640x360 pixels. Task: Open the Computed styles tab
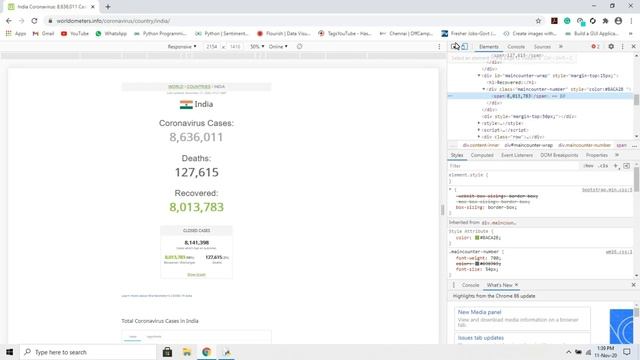482,155
